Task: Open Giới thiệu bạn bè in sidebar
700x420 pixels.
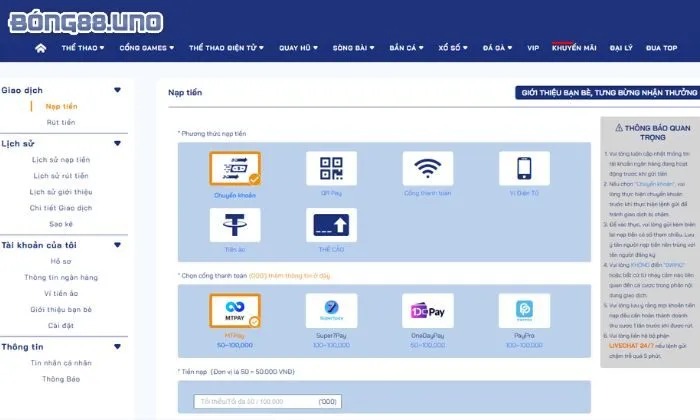Action: click(61, 310)
